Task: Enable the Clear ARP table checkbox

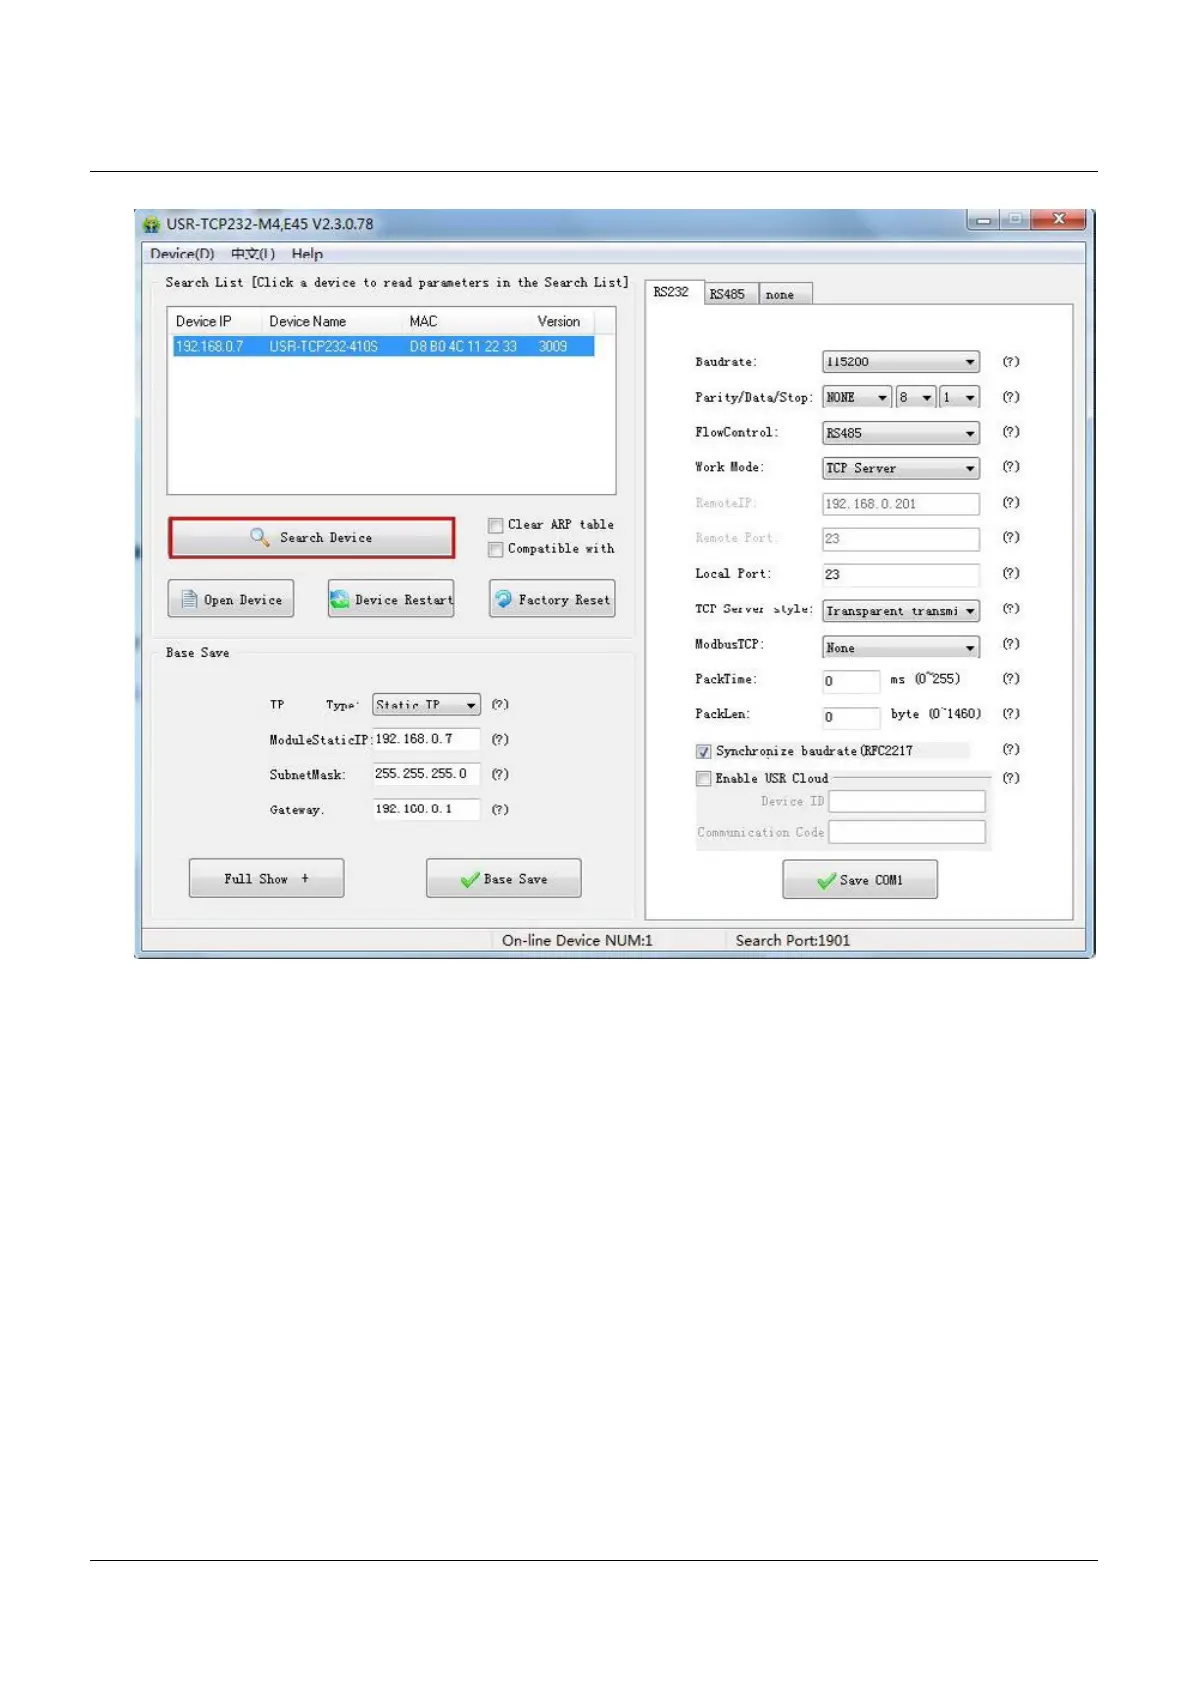Action: click(x=496, y=525)
